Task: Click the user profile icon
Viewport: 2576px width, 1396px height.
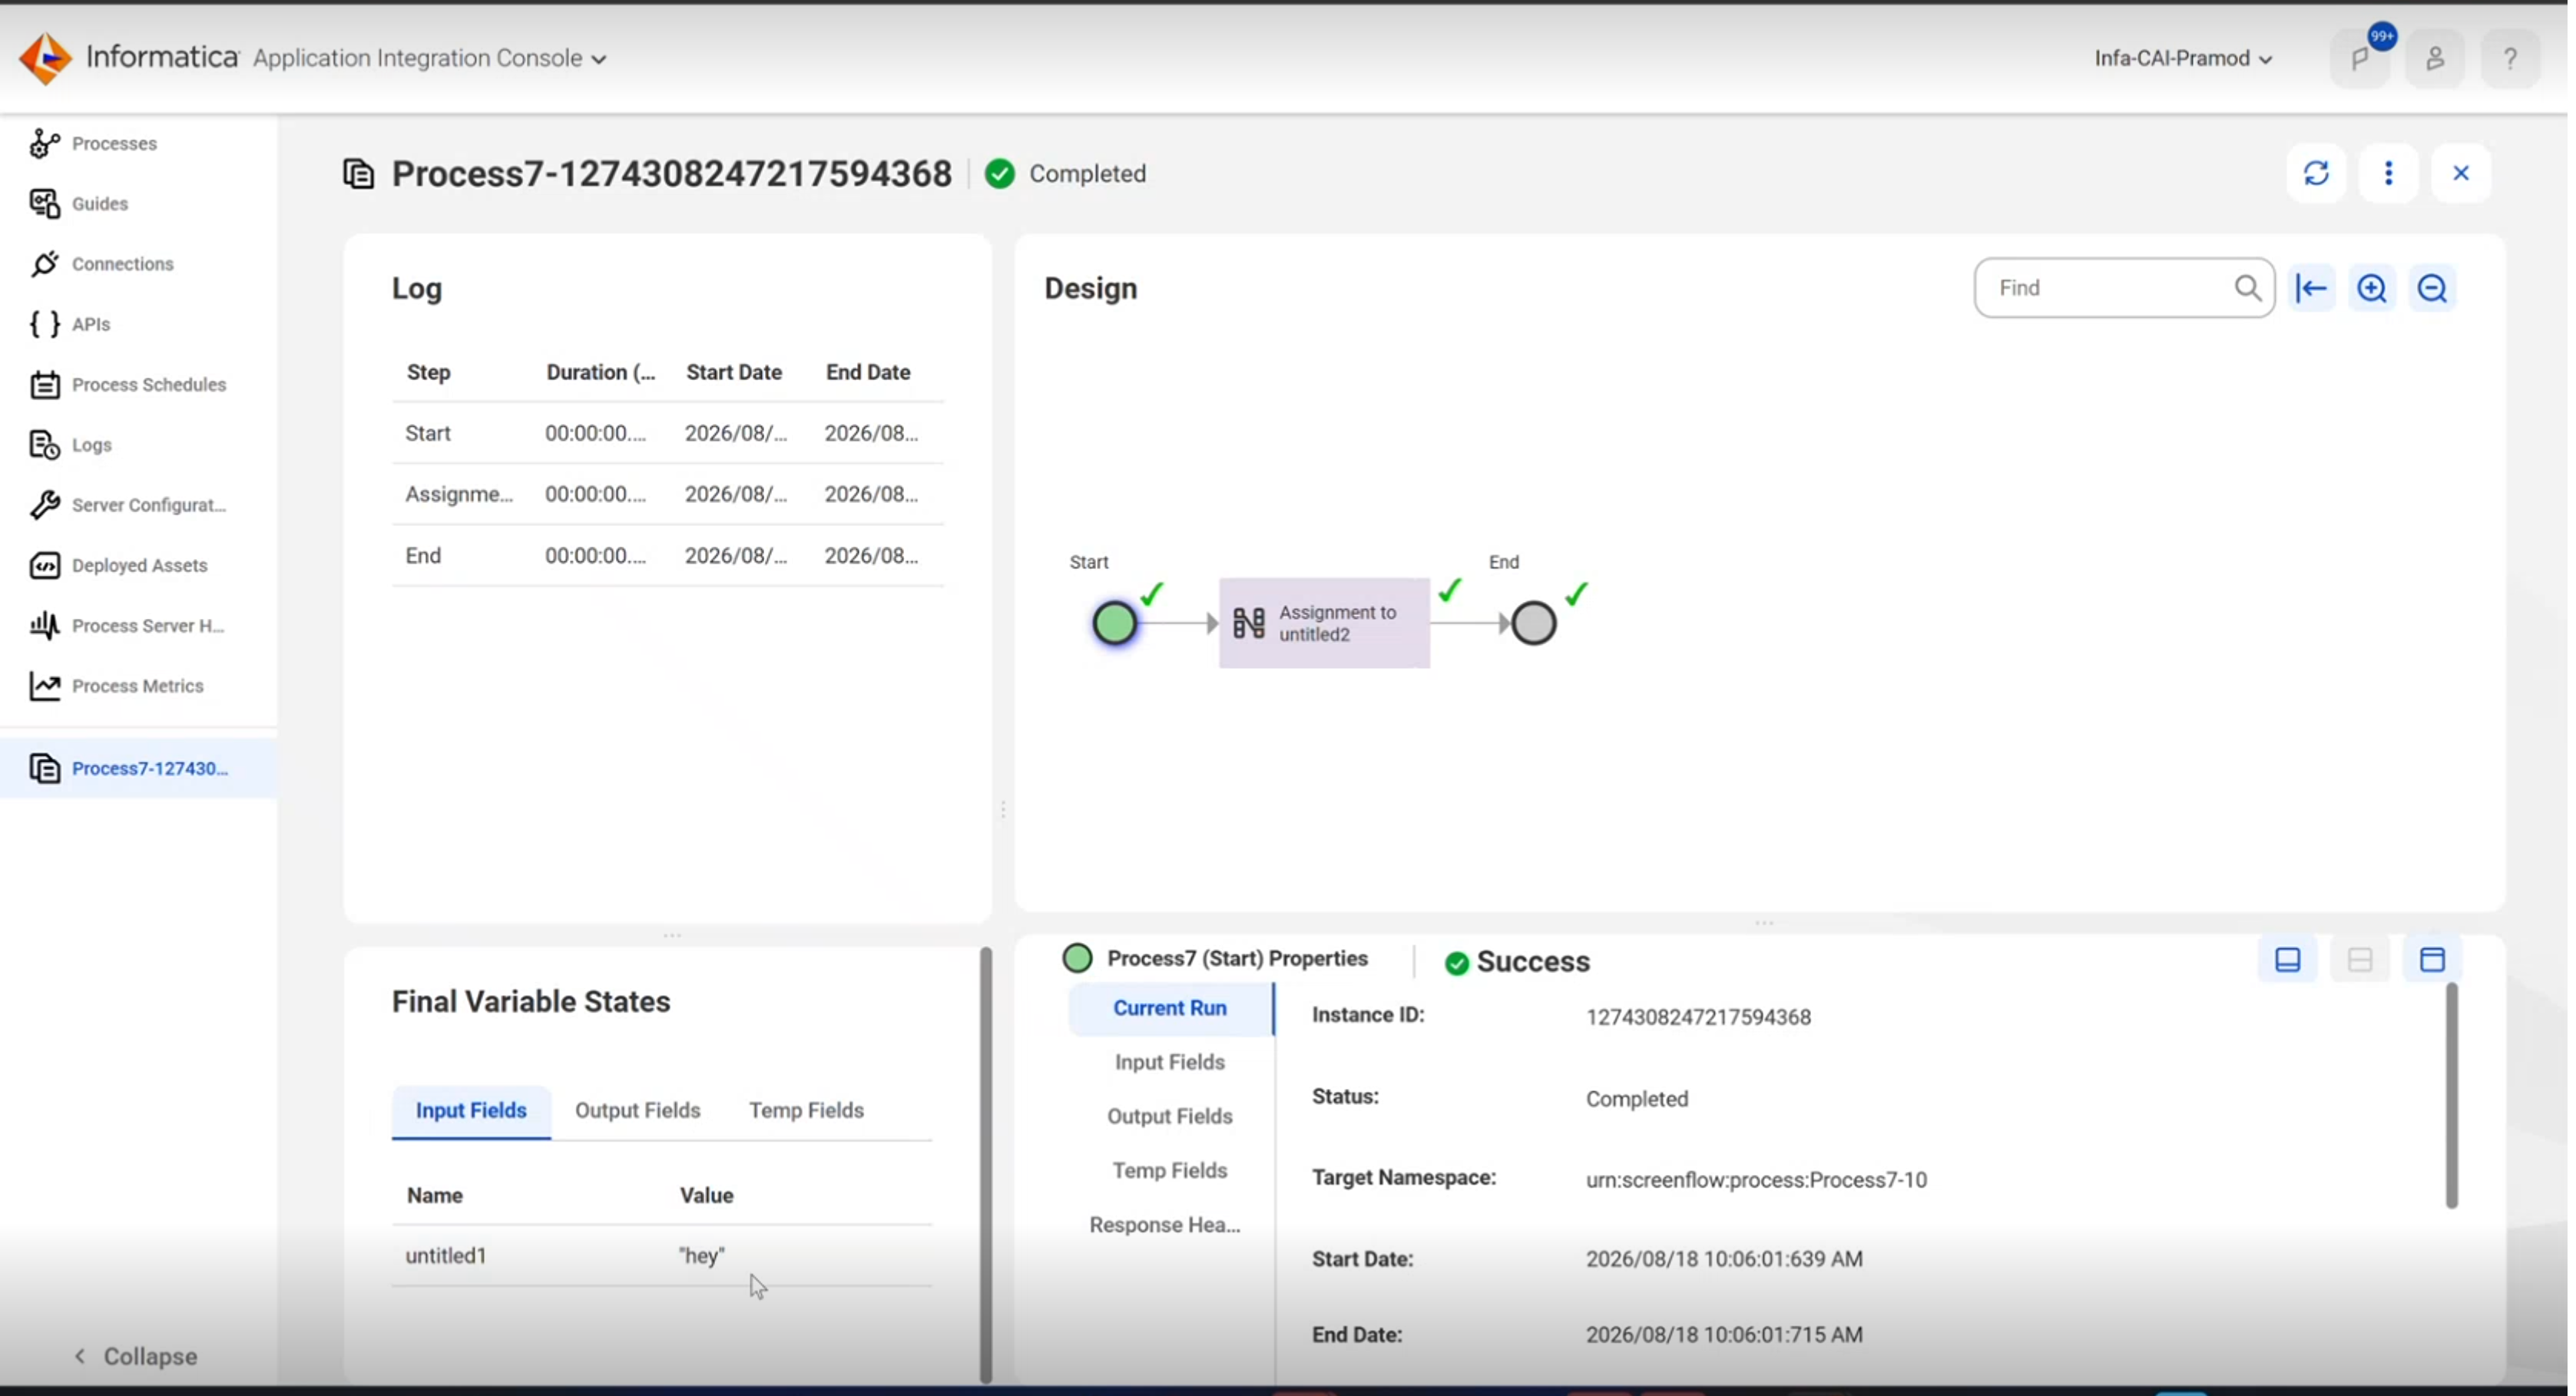Action: pyautogui.click(x=2435, y=59)
